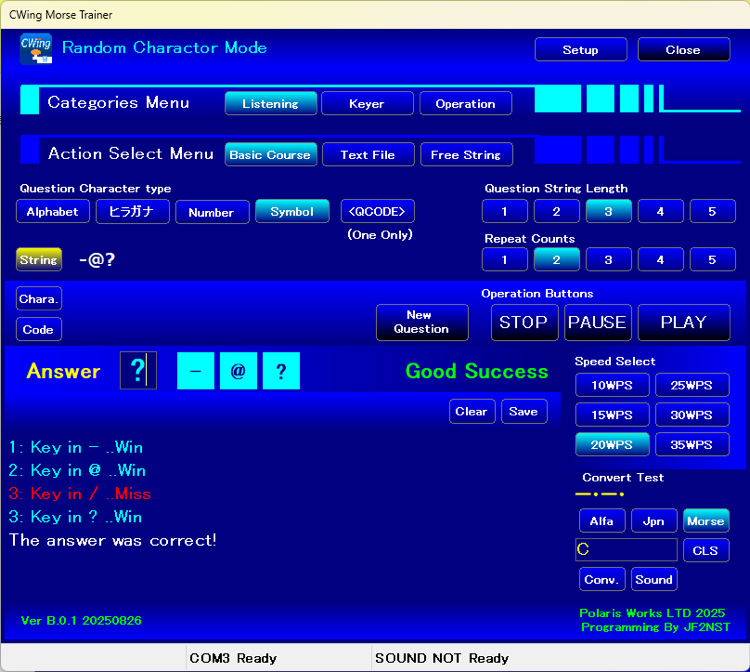The width and height of the screenshot is (750, 672).
Task: Play Morse with the Sound button
Action: click(x=654, y=580)
